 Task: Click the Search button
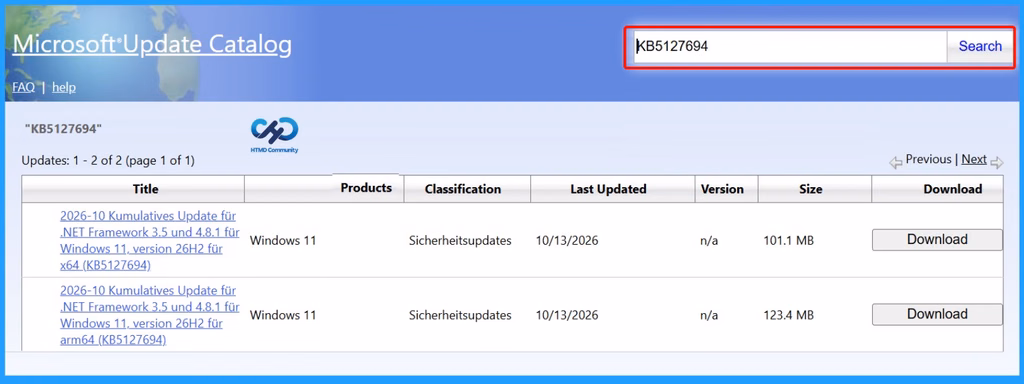click(x=980, y=46)
